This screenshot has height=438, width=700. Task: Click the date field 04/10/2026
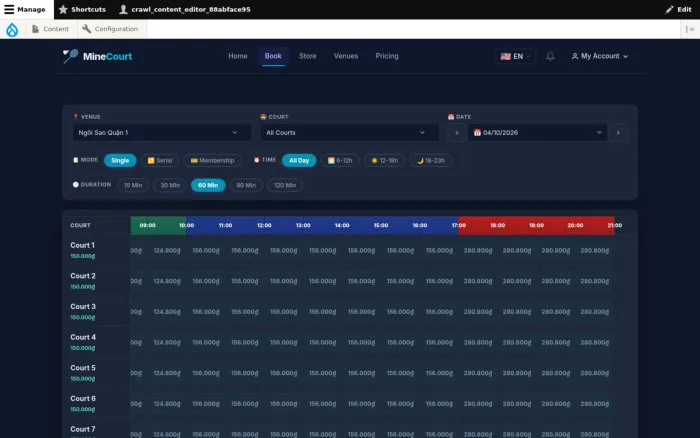click(538, 133)
